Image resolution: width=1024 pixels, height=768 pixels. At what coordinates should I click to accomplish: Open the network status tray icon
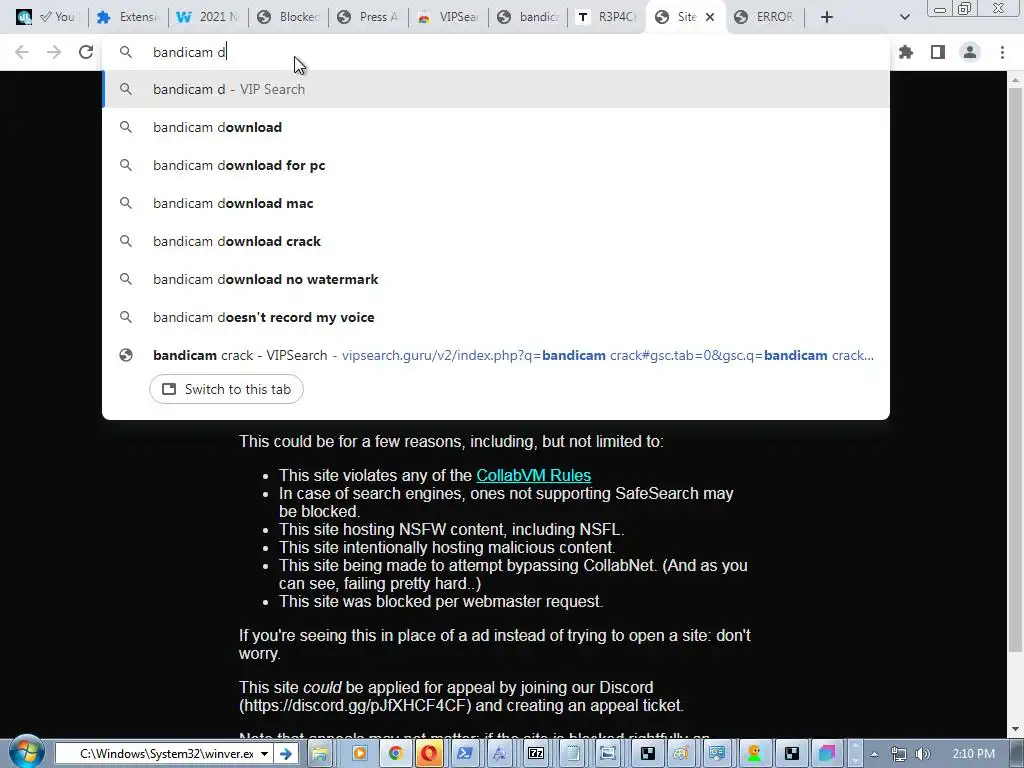(x=899, y=754)
